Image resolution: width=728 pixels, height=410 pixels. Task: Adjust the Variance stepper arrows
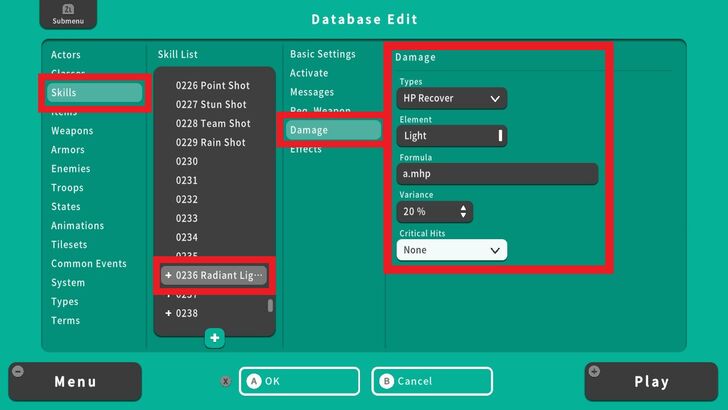click(x=462, y=212)
